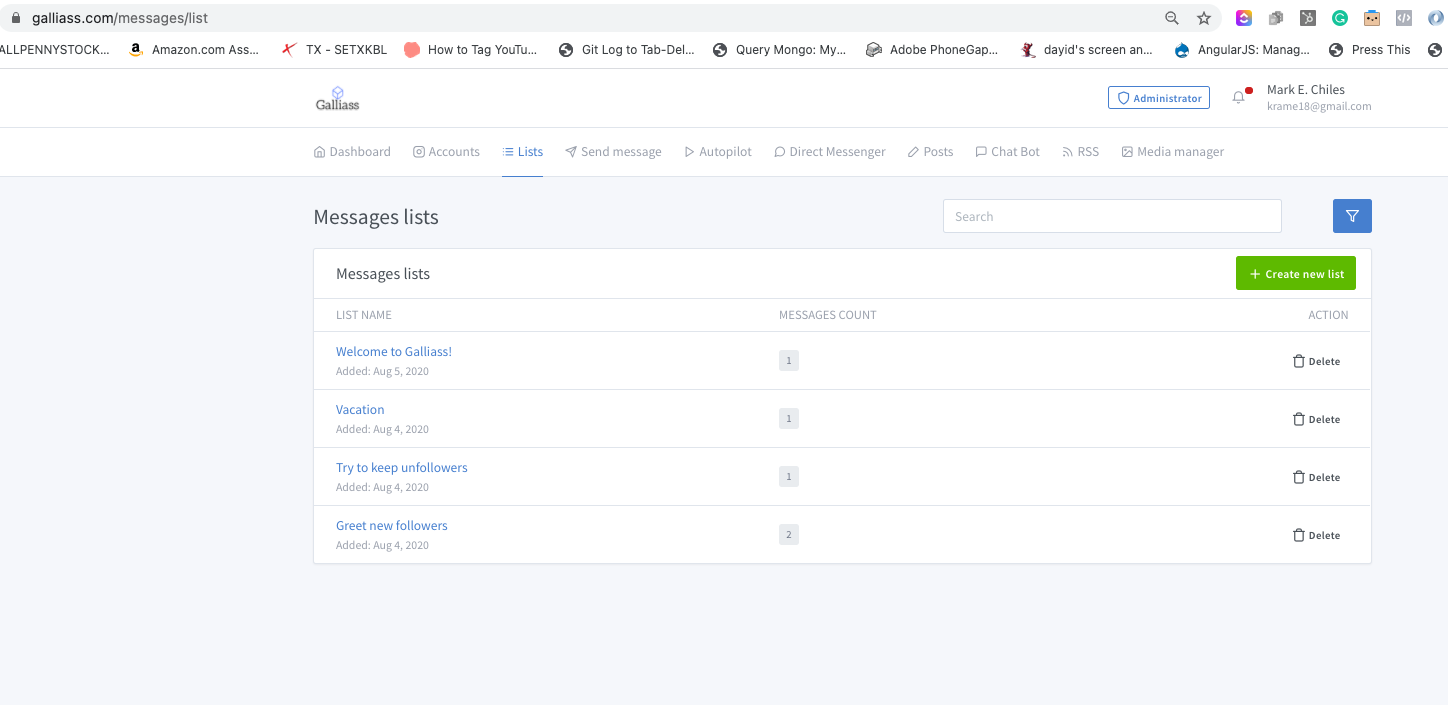This screenshot has width=1448, height=705.
Task: Open the Media manager tab
Action: 1173,152
